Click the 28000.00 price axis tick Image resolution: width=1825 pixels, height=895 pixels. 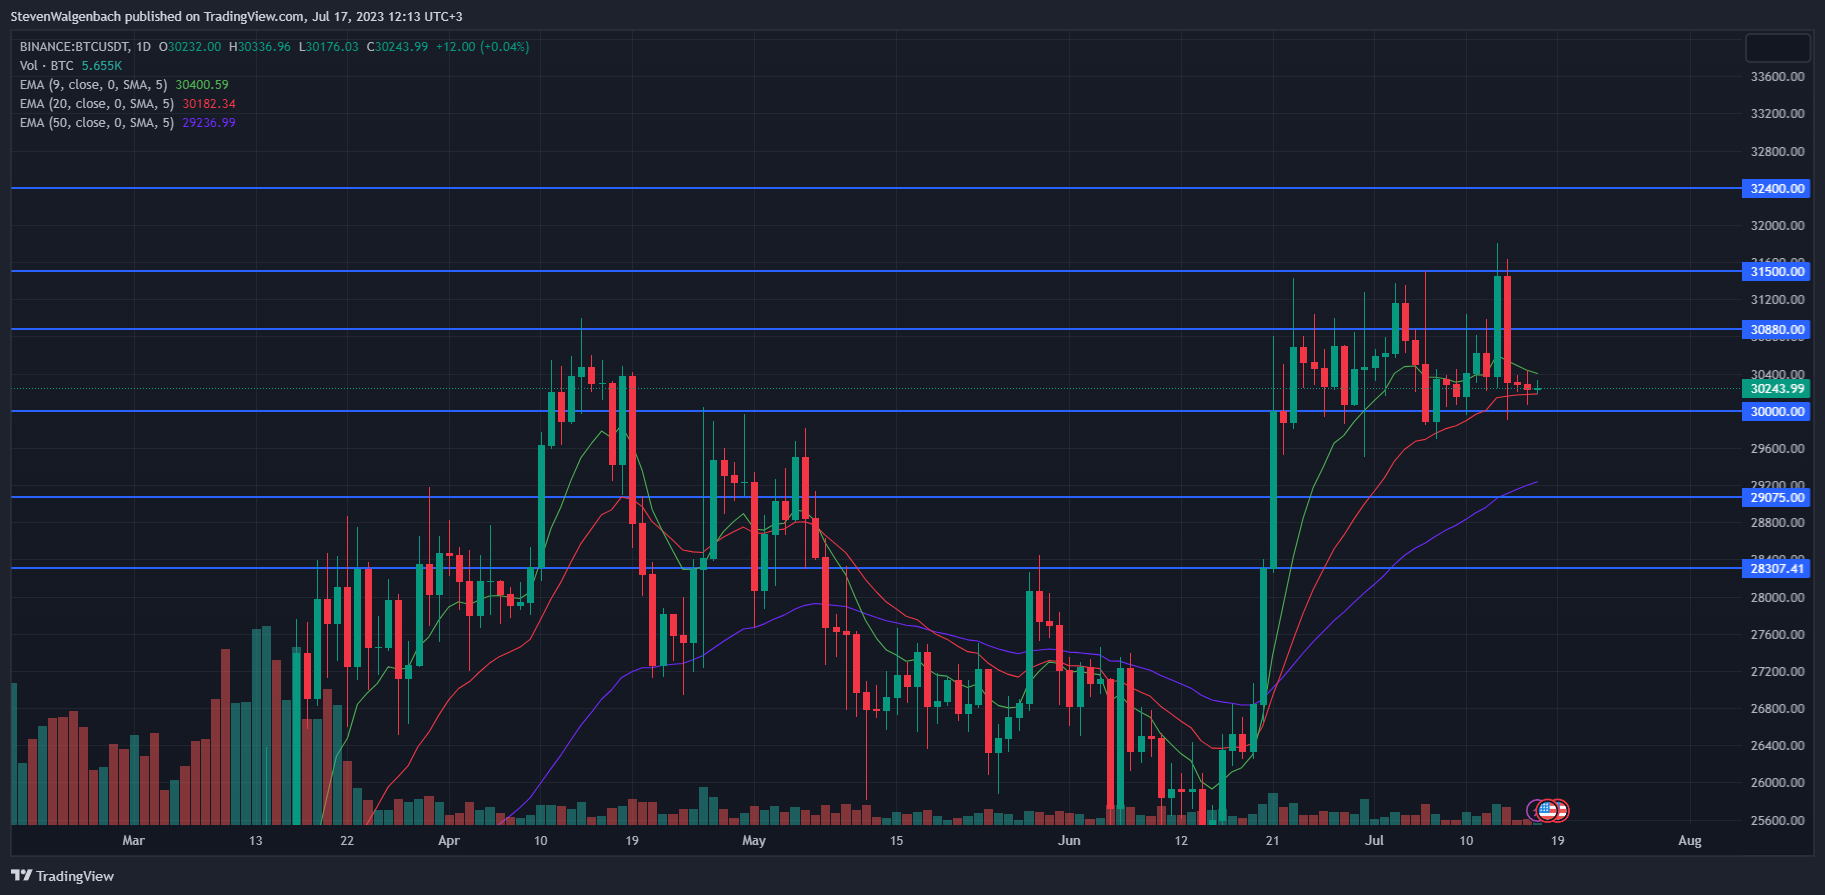click(1778, 598)
